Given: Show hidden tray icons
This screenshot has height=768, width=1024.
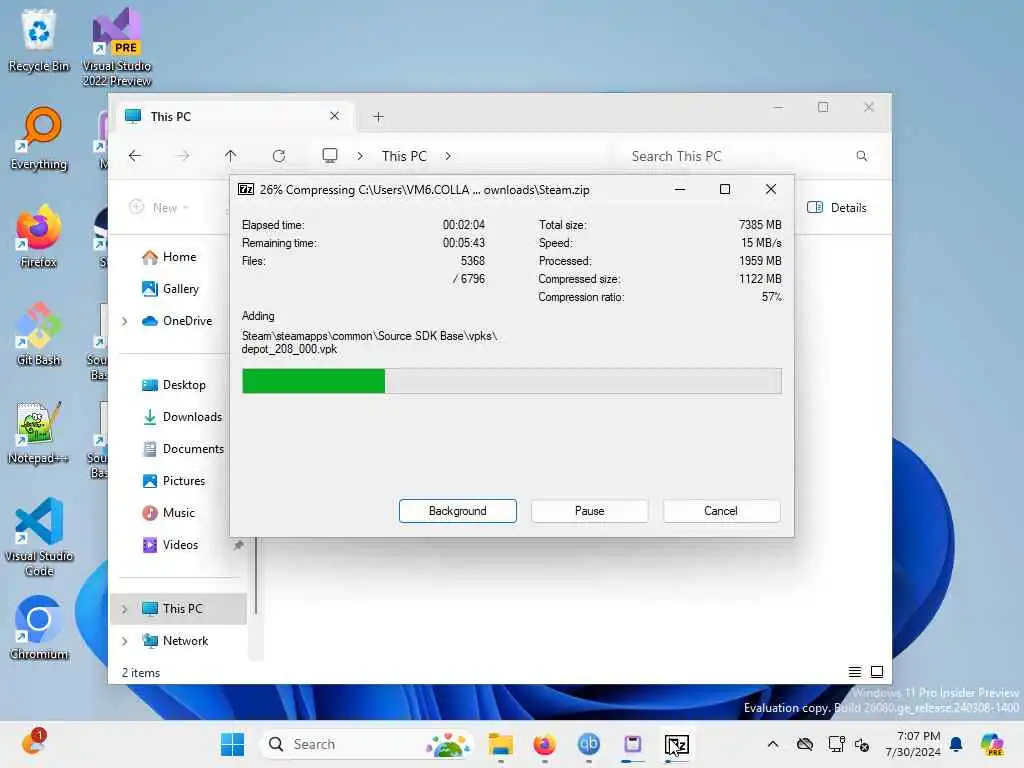Looking at the screenshot, I should pos(773,744).
